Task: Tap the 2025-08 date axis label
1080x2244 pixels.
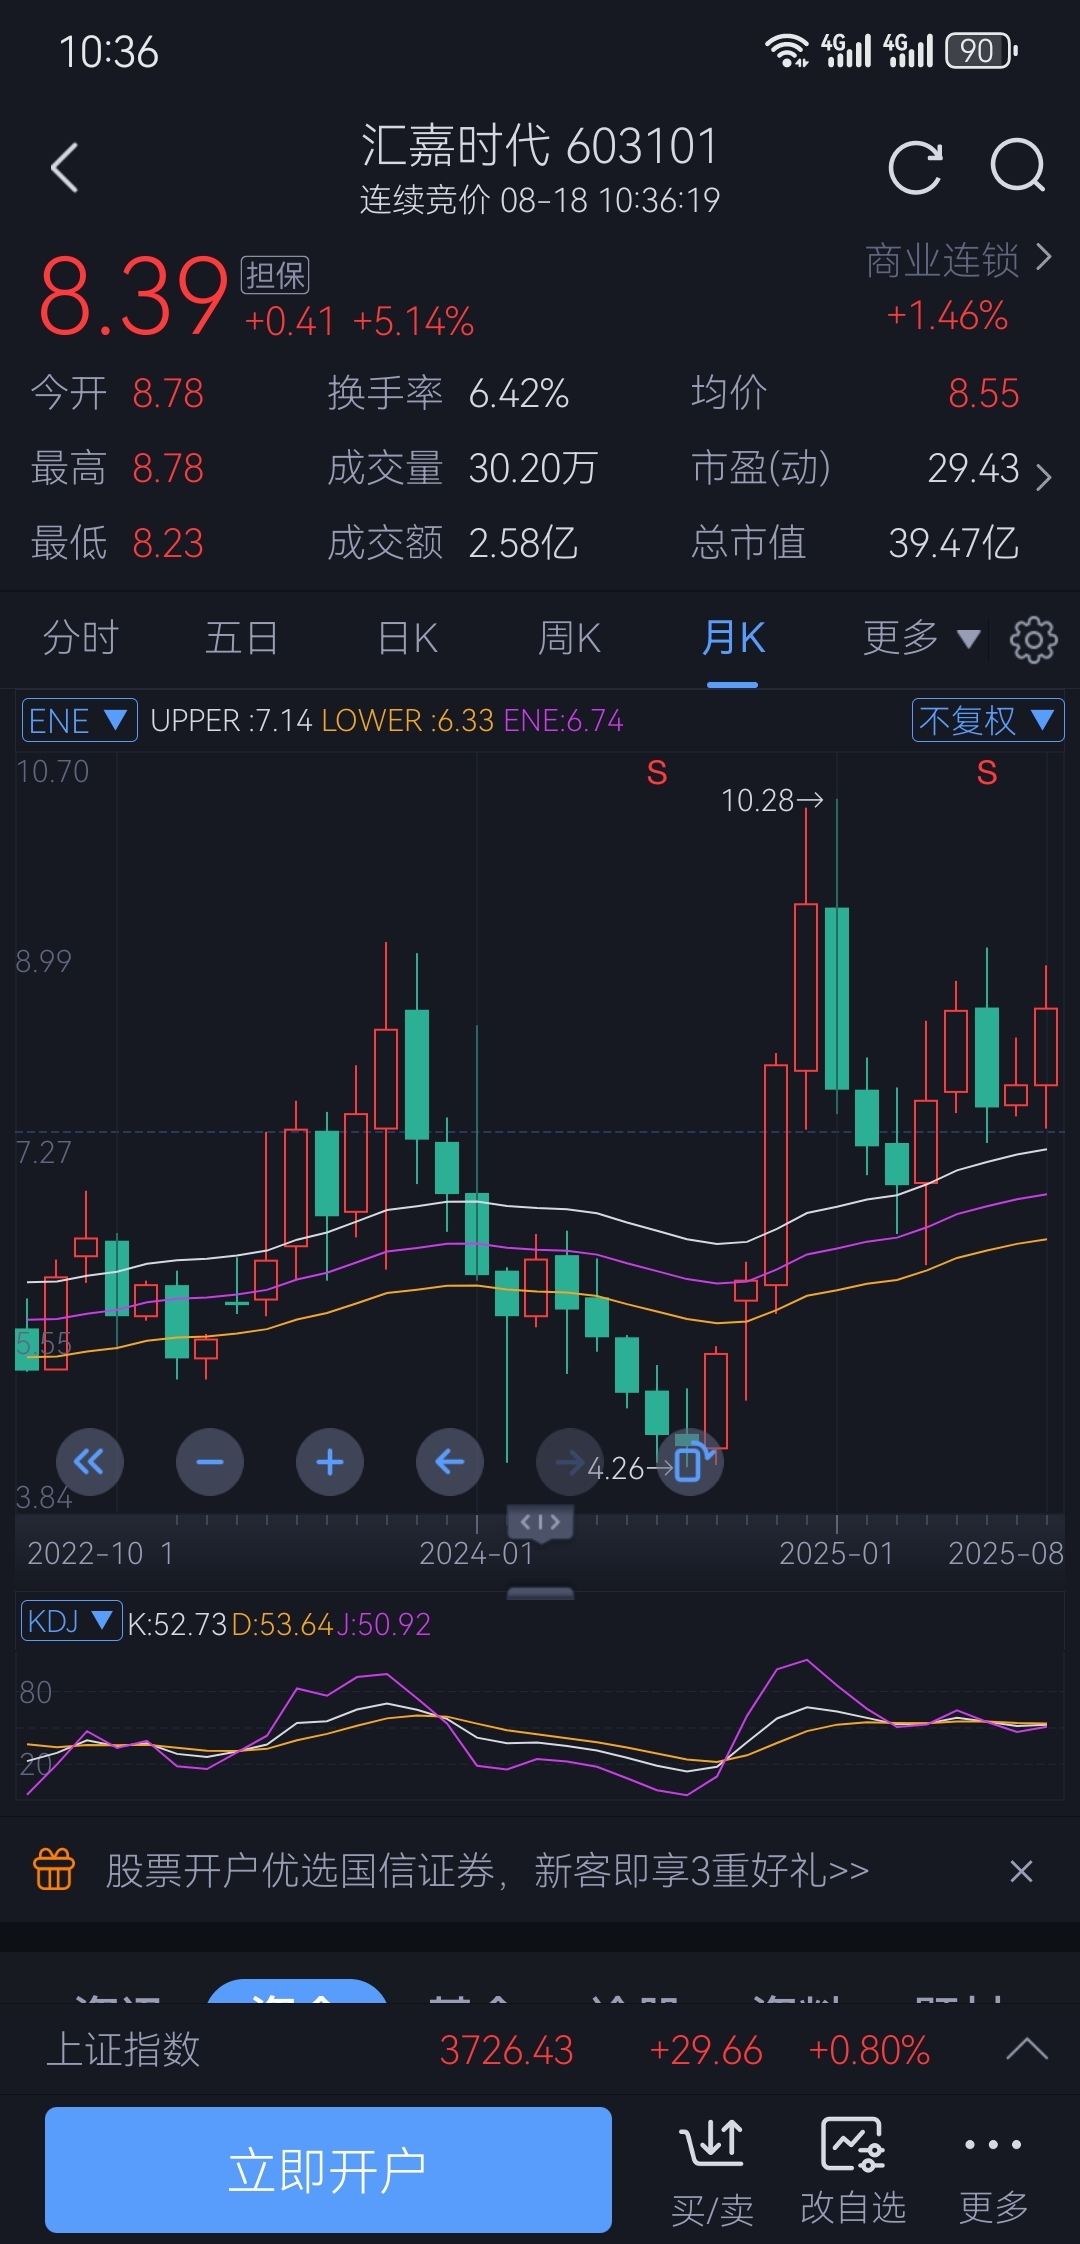Action: pos(1005,1553)
